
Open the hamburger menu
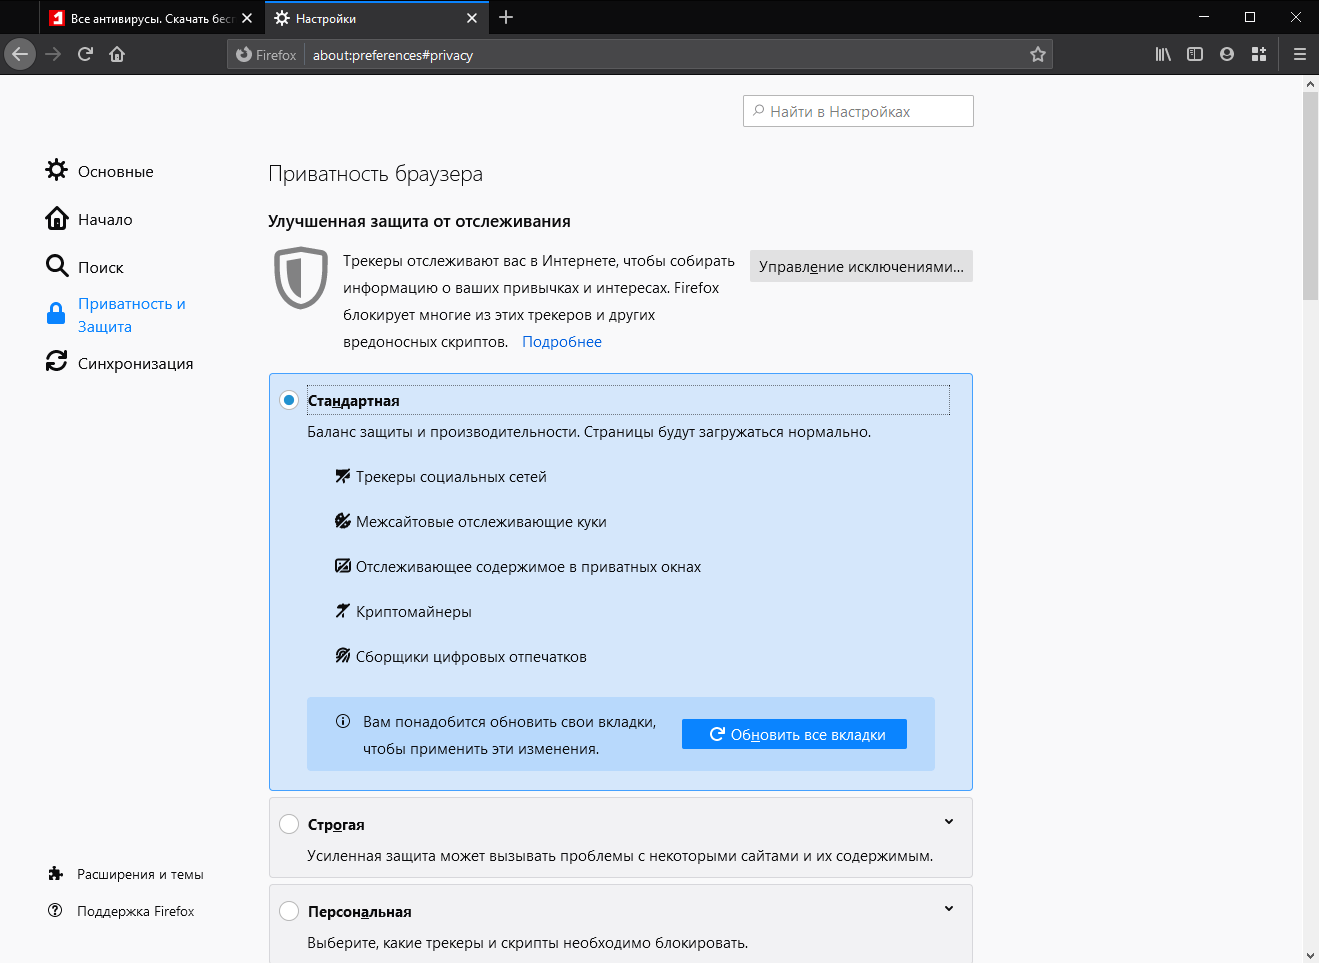point(1299,54)
